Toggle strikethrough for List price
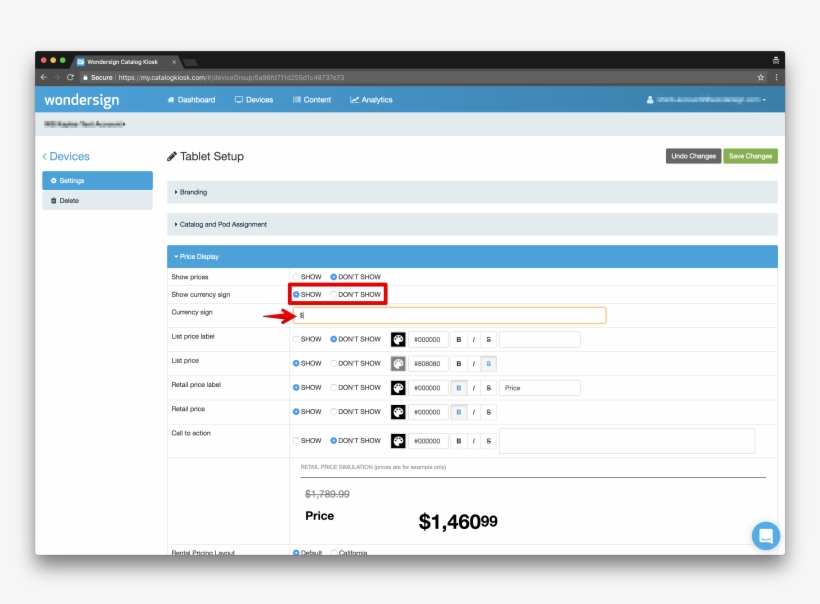Image resolution: width=820 pixels, height=604 pixels. [x=489, y=364]
